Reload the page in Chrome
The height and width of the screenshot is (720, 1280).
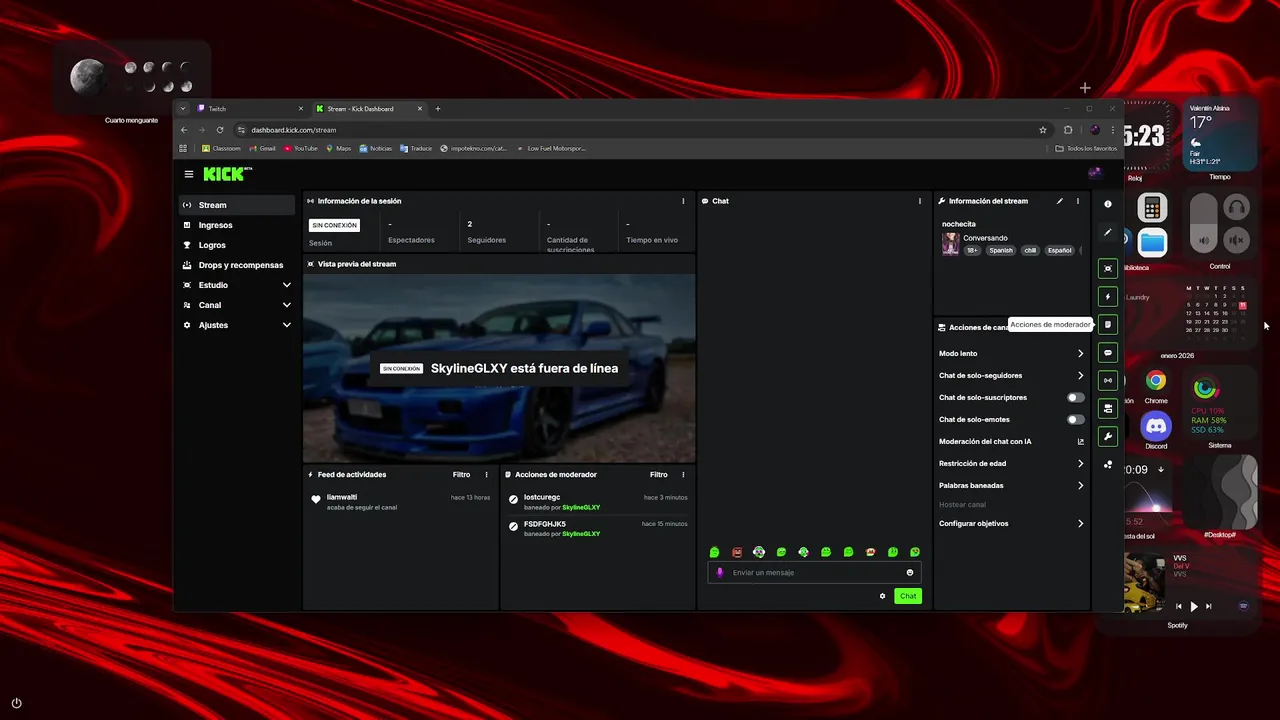pyautogui.click(x=220, y=130)
